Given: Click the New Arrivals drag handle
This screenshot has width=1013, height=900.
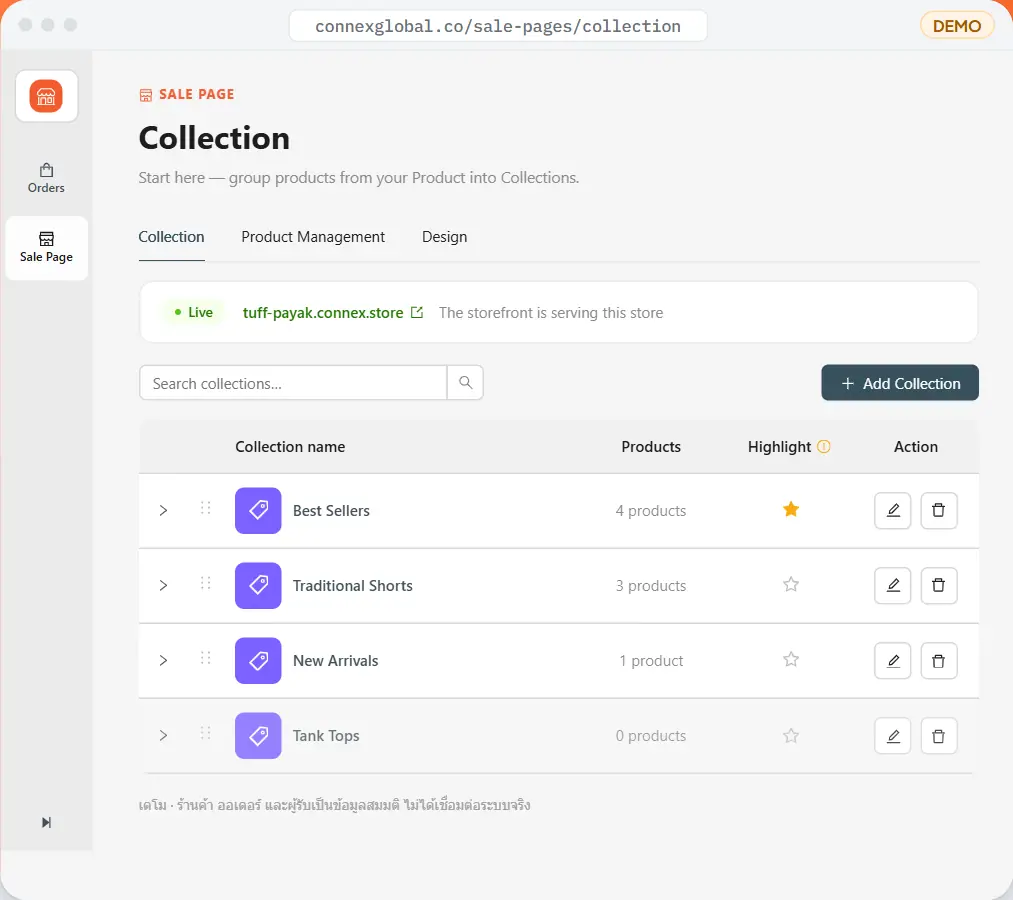Looking at the screenshot, I should point(205,658).
